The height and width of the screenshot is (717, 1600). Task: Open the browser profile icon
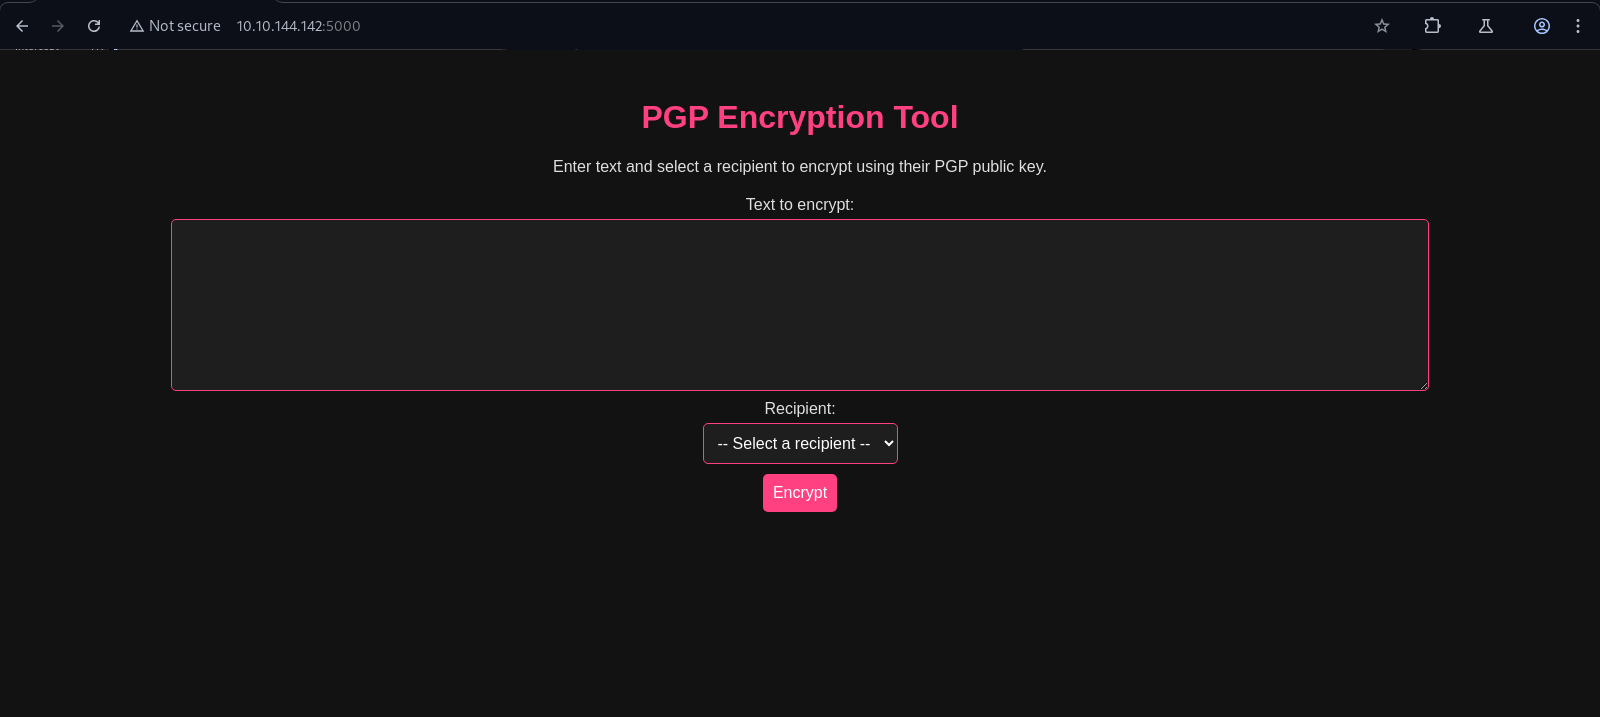[x=1542, y=26]
